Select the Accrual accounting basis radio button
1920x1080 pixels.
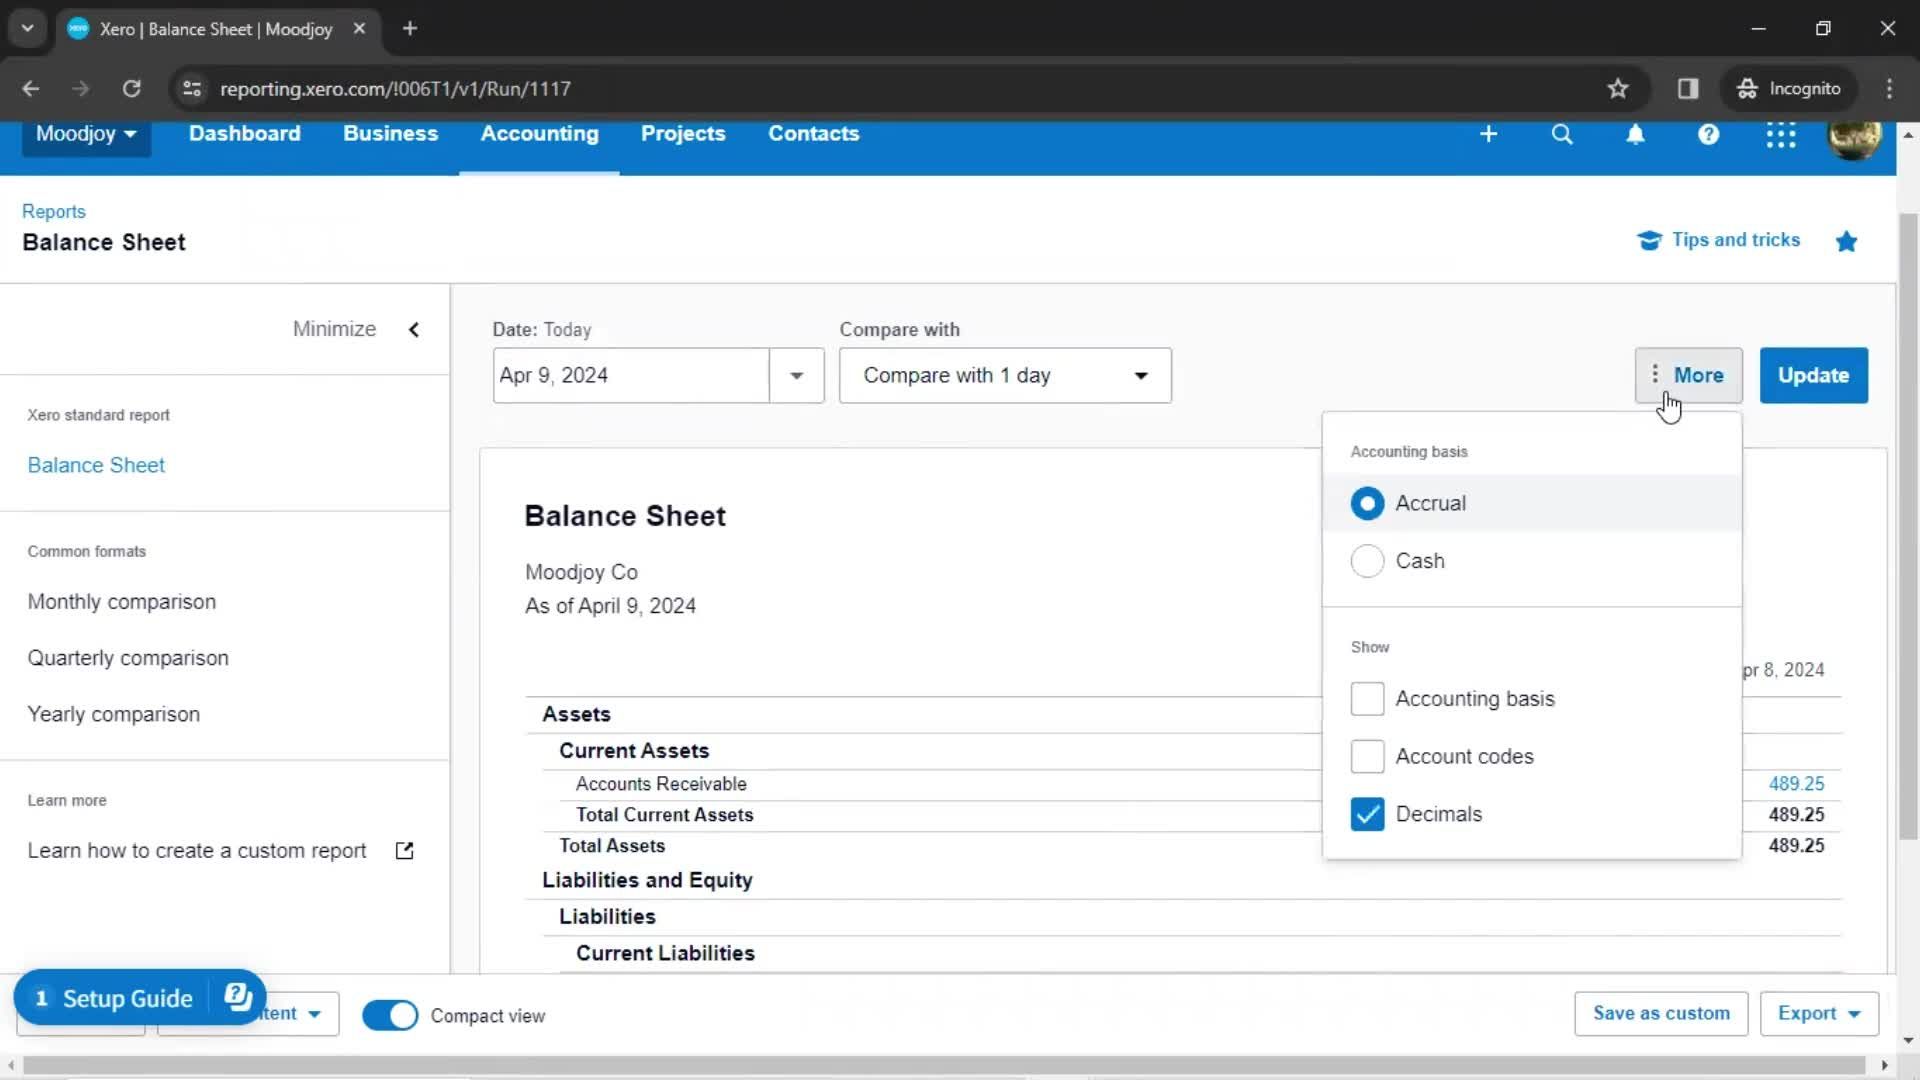1367,503
